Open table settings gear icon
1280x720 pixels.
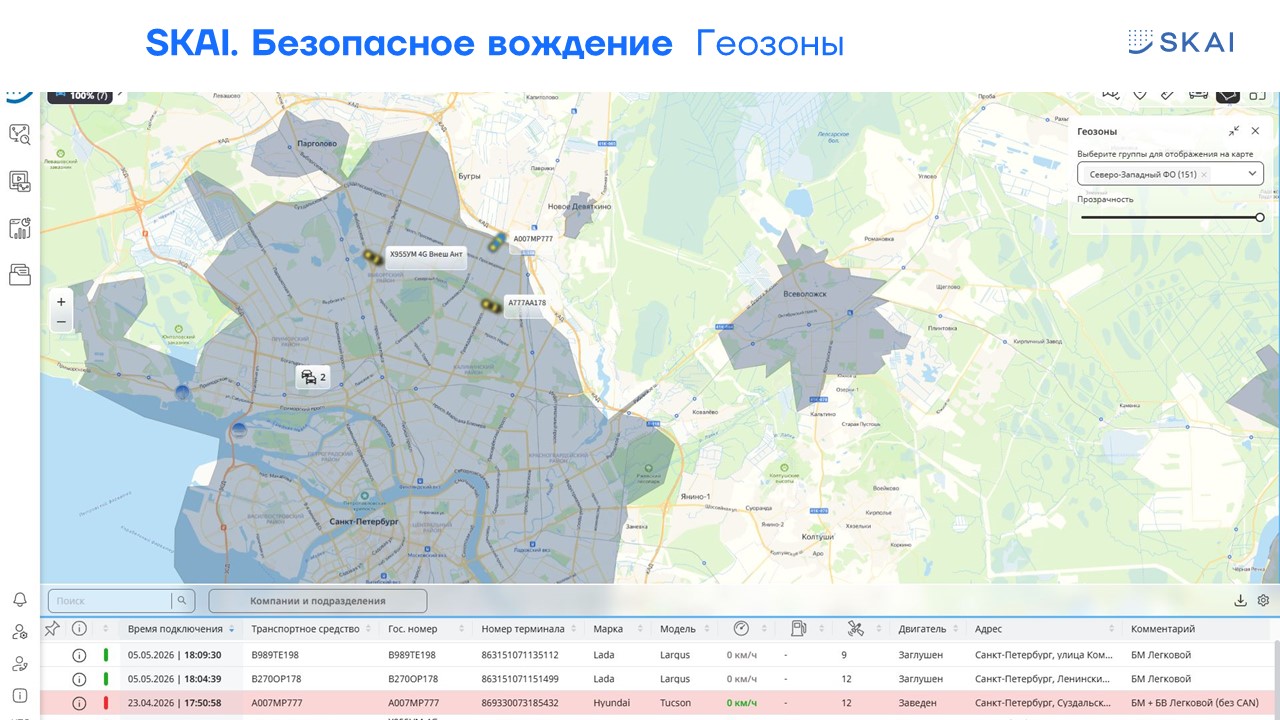click(1263, 601)
